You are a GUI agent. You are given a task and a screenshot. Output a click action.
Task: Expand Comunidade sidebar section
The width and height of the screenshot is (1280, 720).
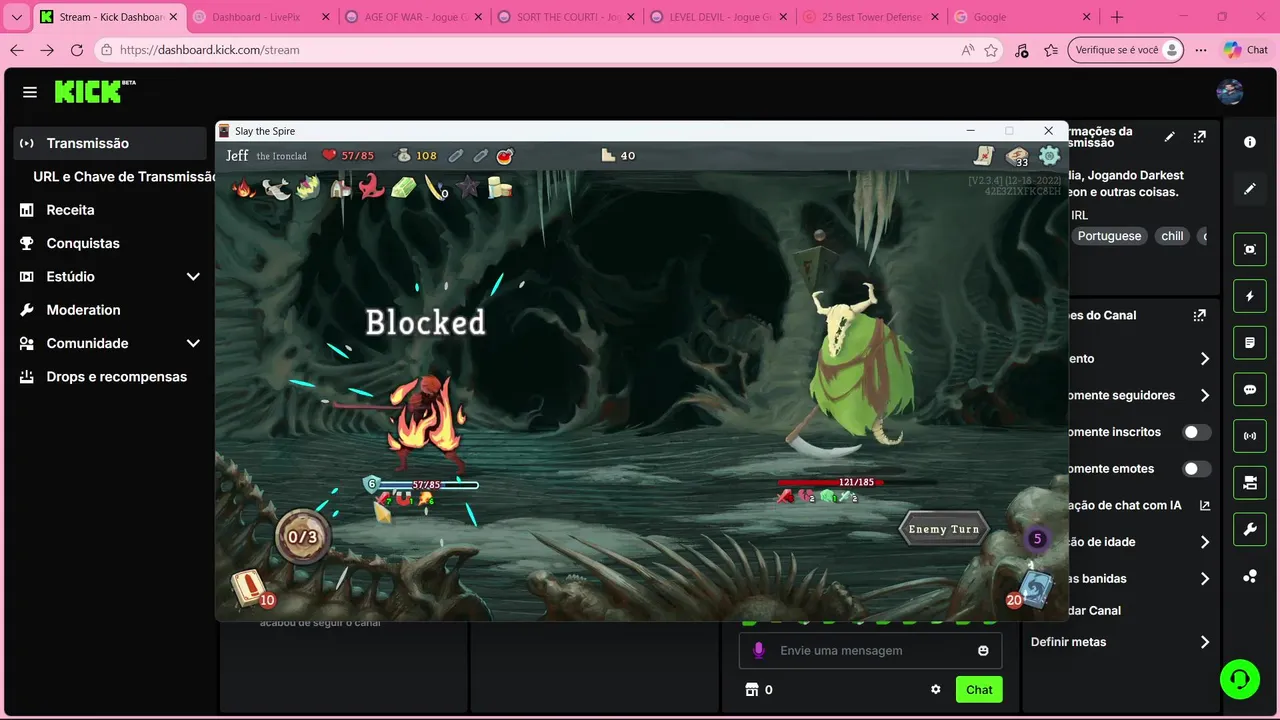193,343
